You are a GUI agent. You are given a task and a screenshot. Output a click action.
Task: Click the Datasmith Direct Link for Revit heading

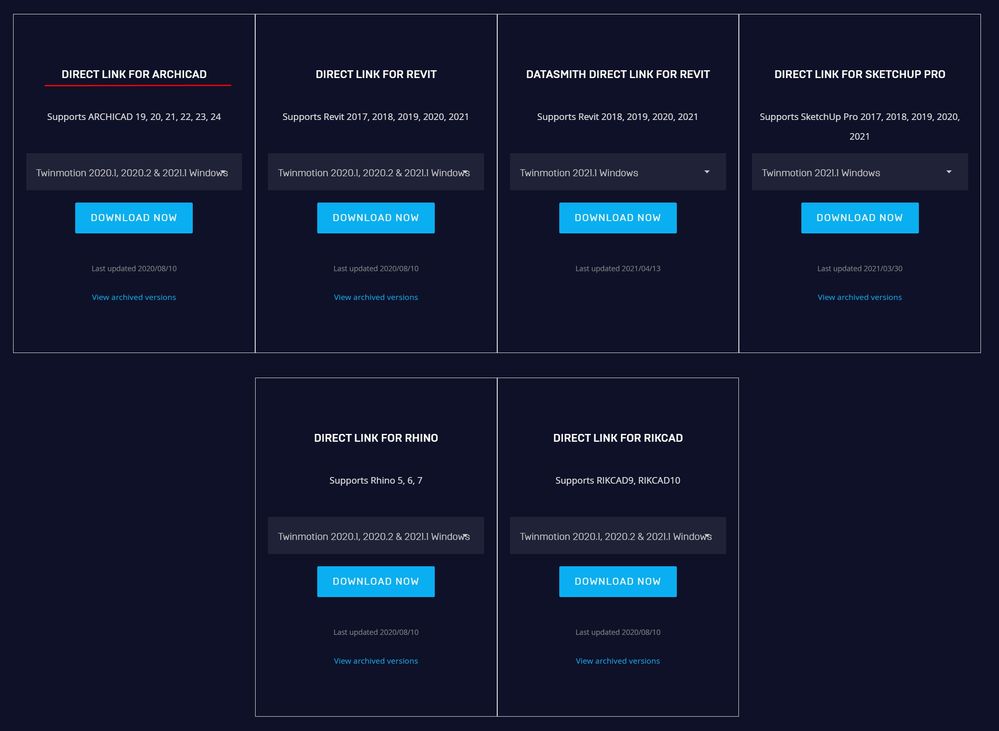point(618,74)
